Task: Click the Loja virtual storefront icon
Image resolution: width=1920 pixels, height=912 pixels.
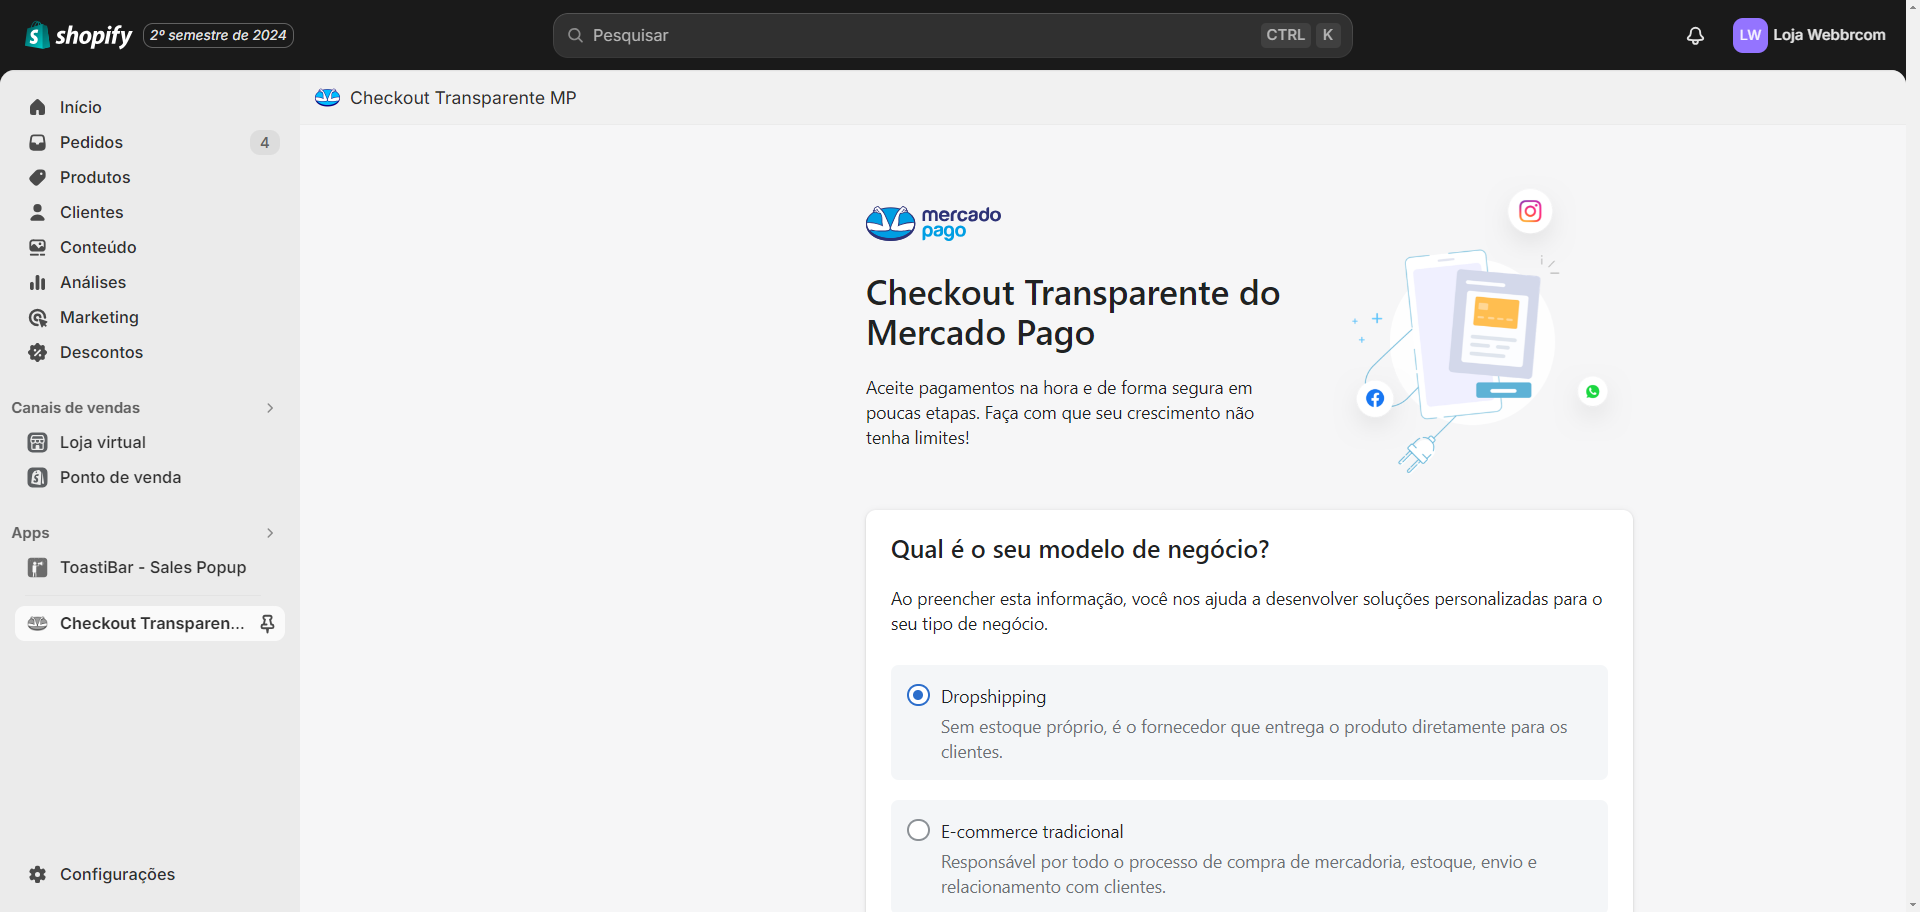Action: click(x=38, y=442)
